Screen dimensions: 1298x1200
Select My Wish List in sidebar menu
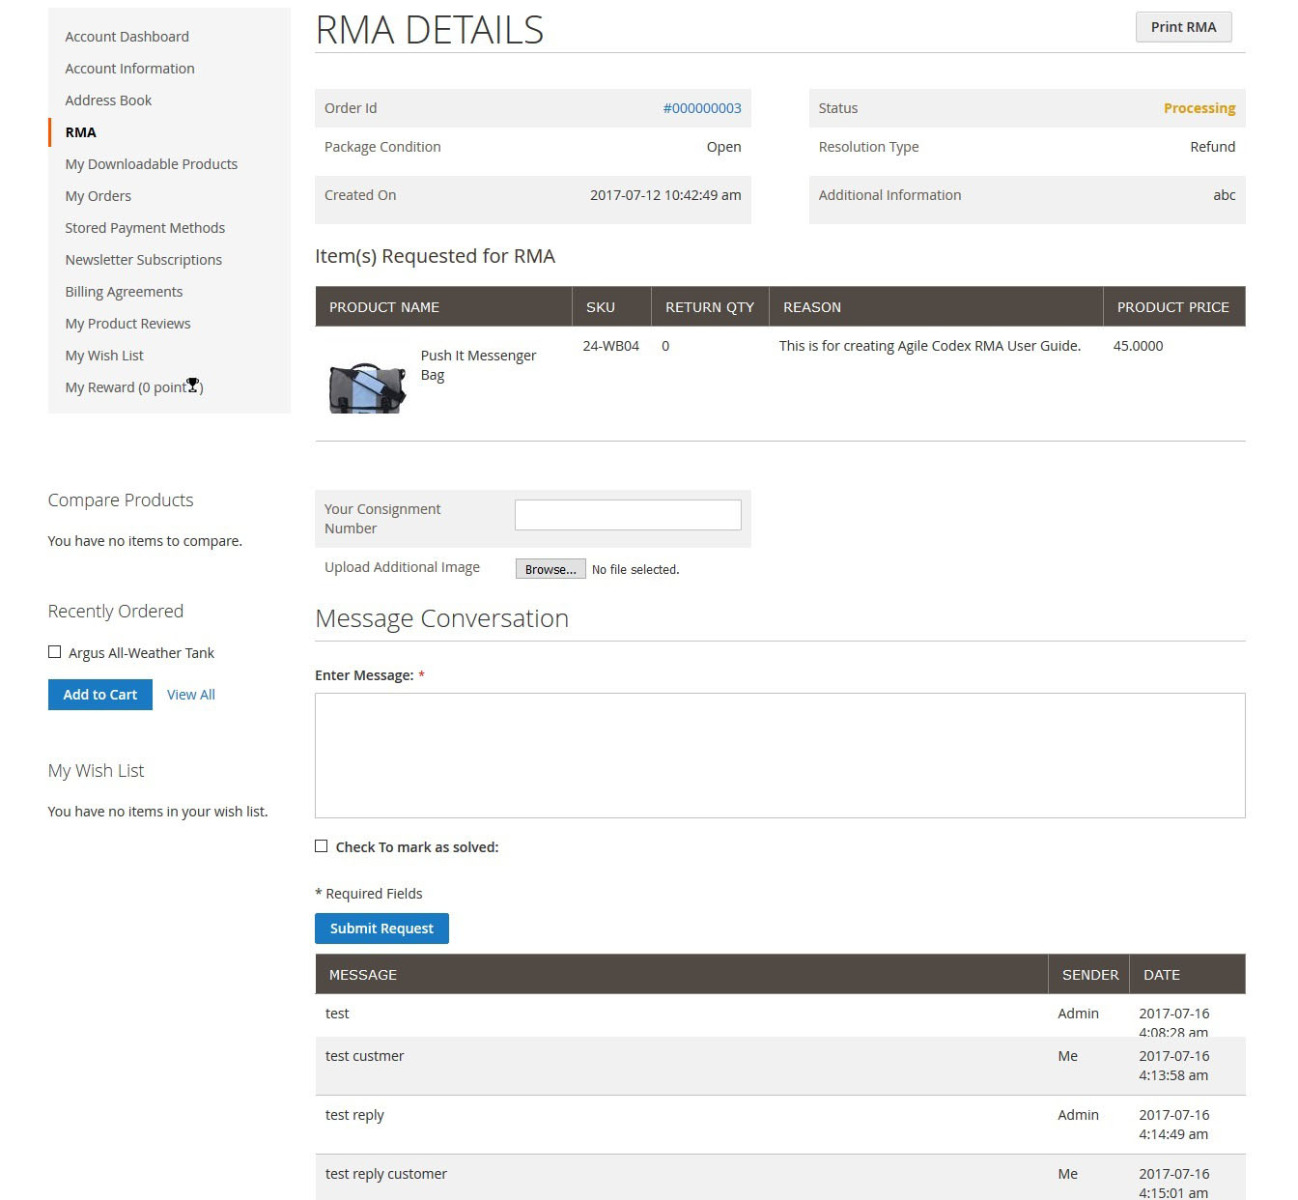tap(104, 356)
